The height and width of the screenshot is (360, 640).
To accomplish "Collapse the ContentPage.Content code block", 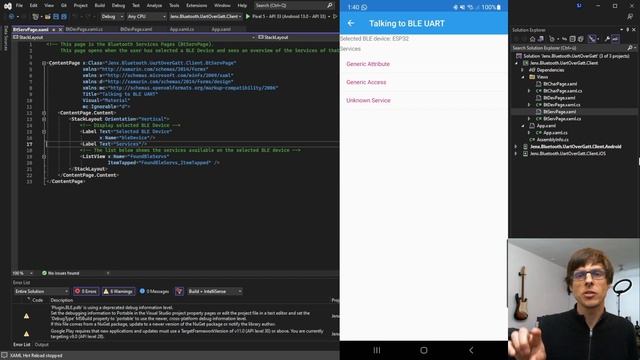I will (x=44, y=113).
